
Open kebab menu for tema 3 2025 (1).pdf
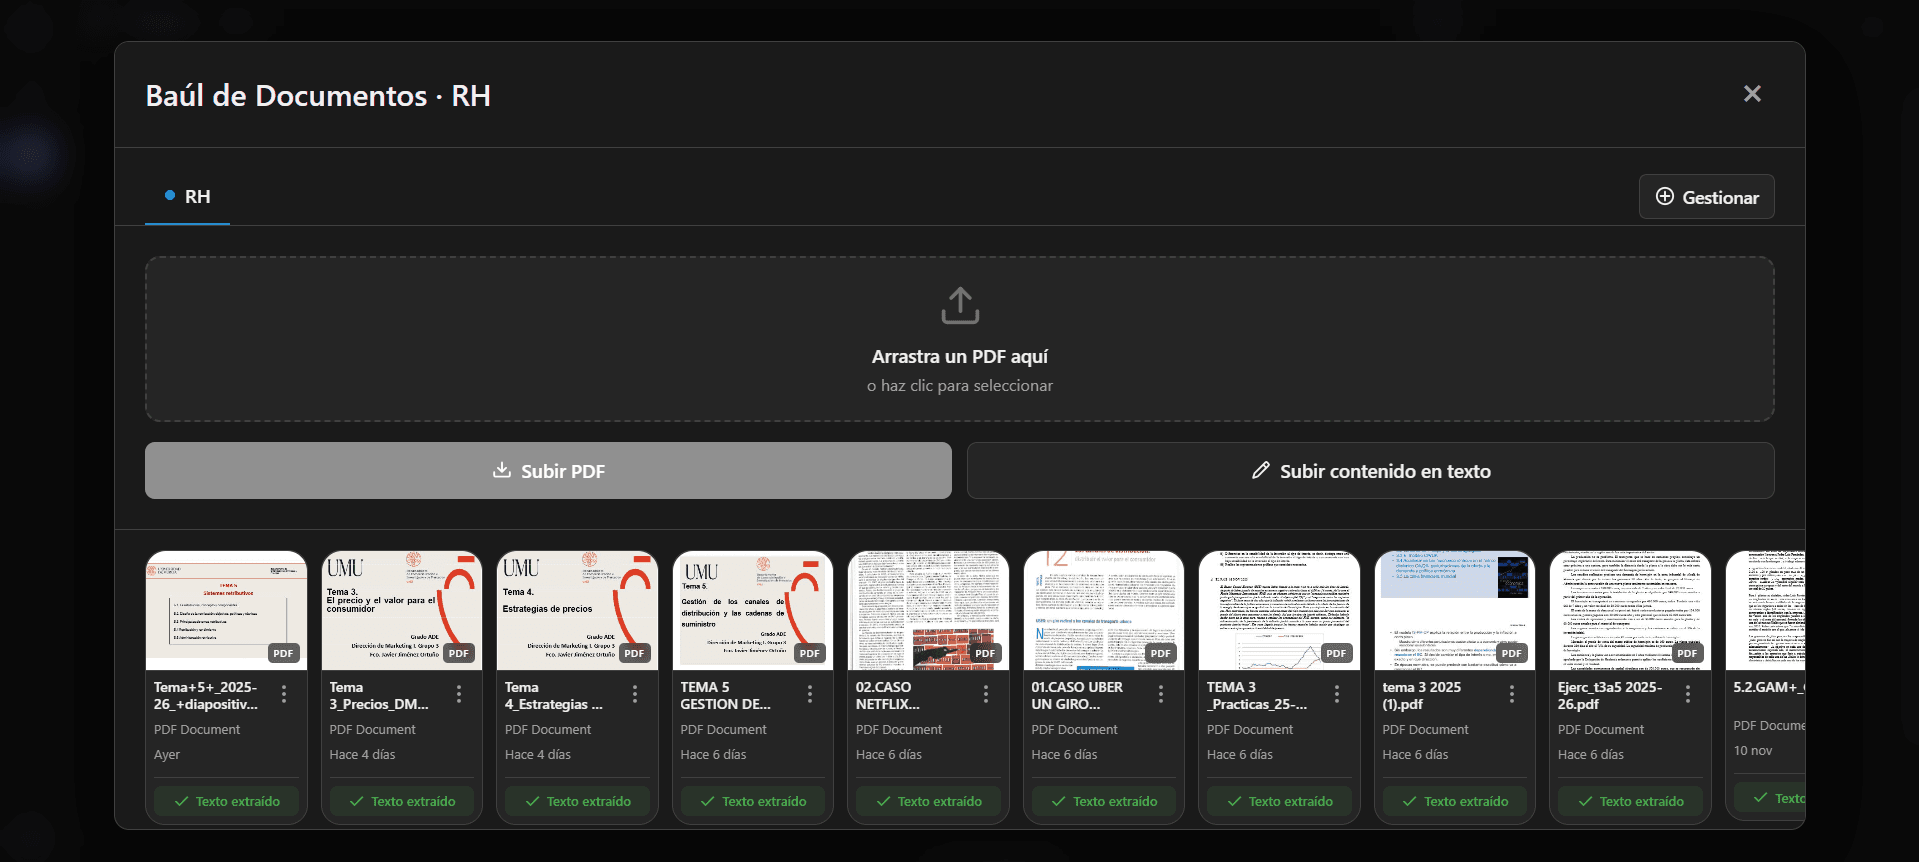point(1512,694)
